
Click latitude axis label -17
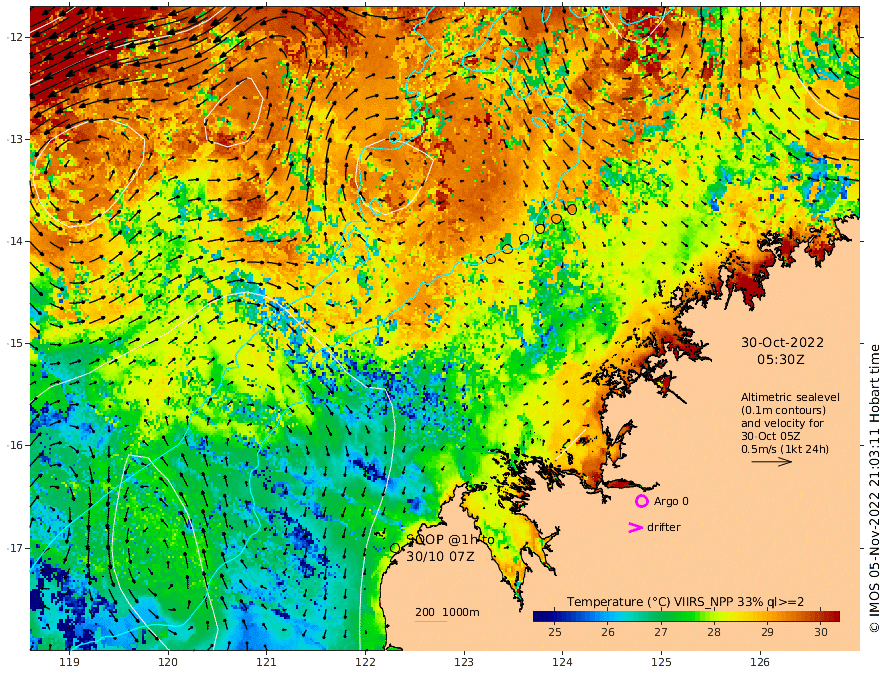(x=15, y=548)
